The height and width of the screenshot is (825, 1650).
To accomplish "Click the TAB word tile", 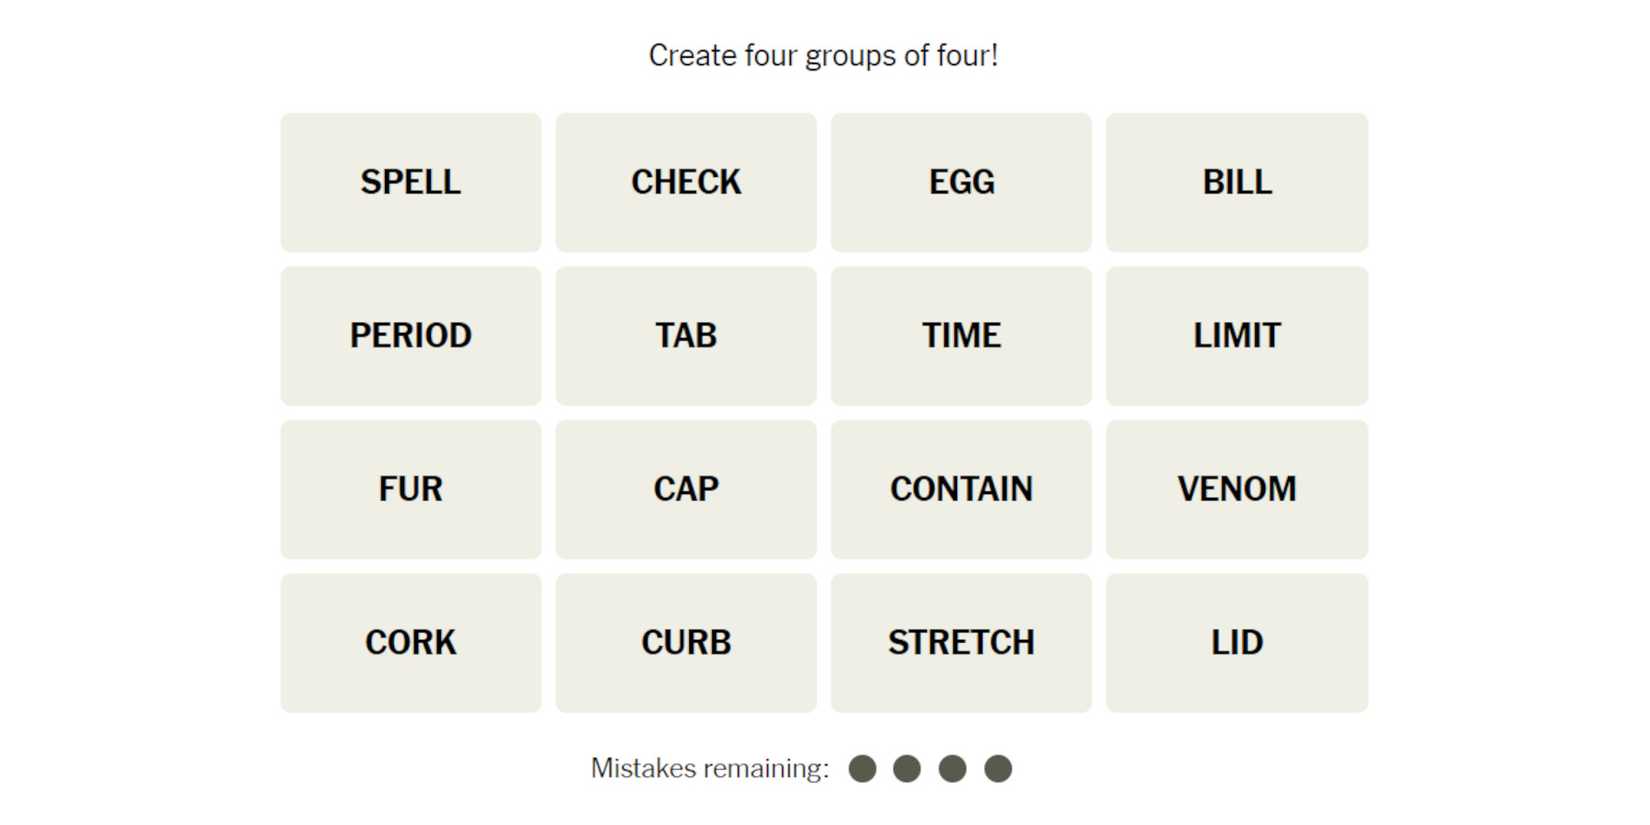I will click(x=686, y=336).
